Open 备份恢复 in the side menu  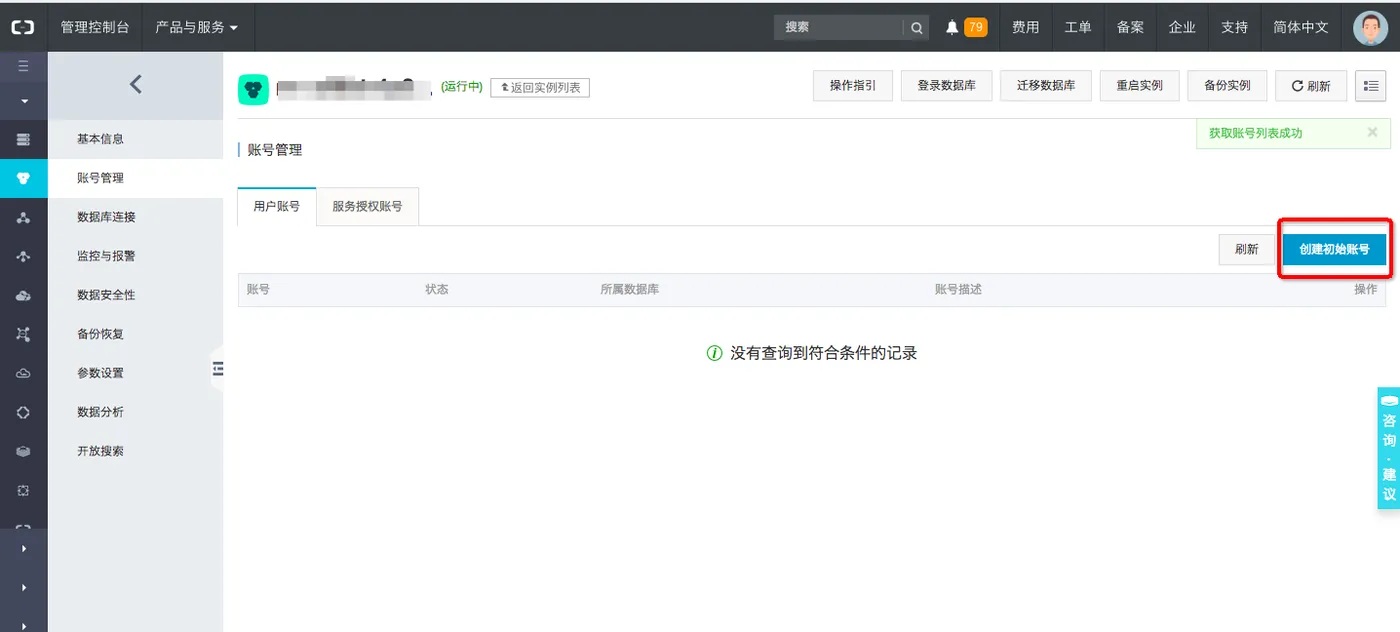135,334
